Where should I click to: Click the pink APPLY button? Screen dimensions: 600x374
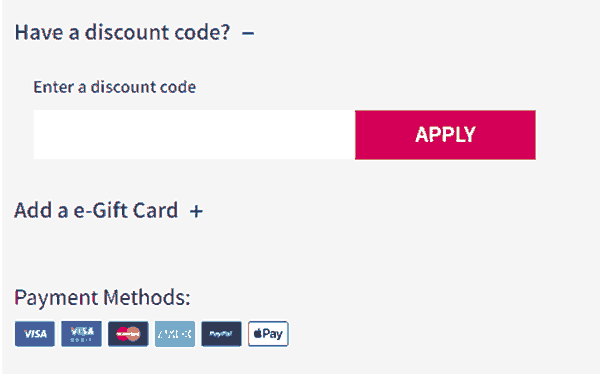point(445,135)
